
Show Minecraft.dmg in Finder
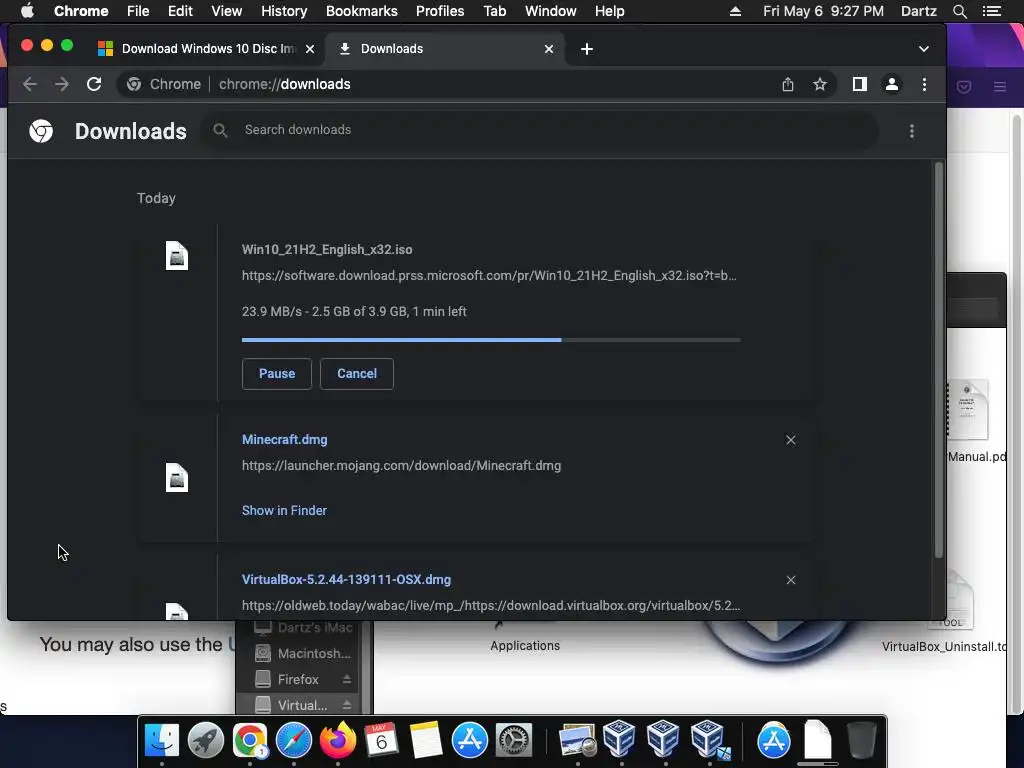tap(284, 511)
